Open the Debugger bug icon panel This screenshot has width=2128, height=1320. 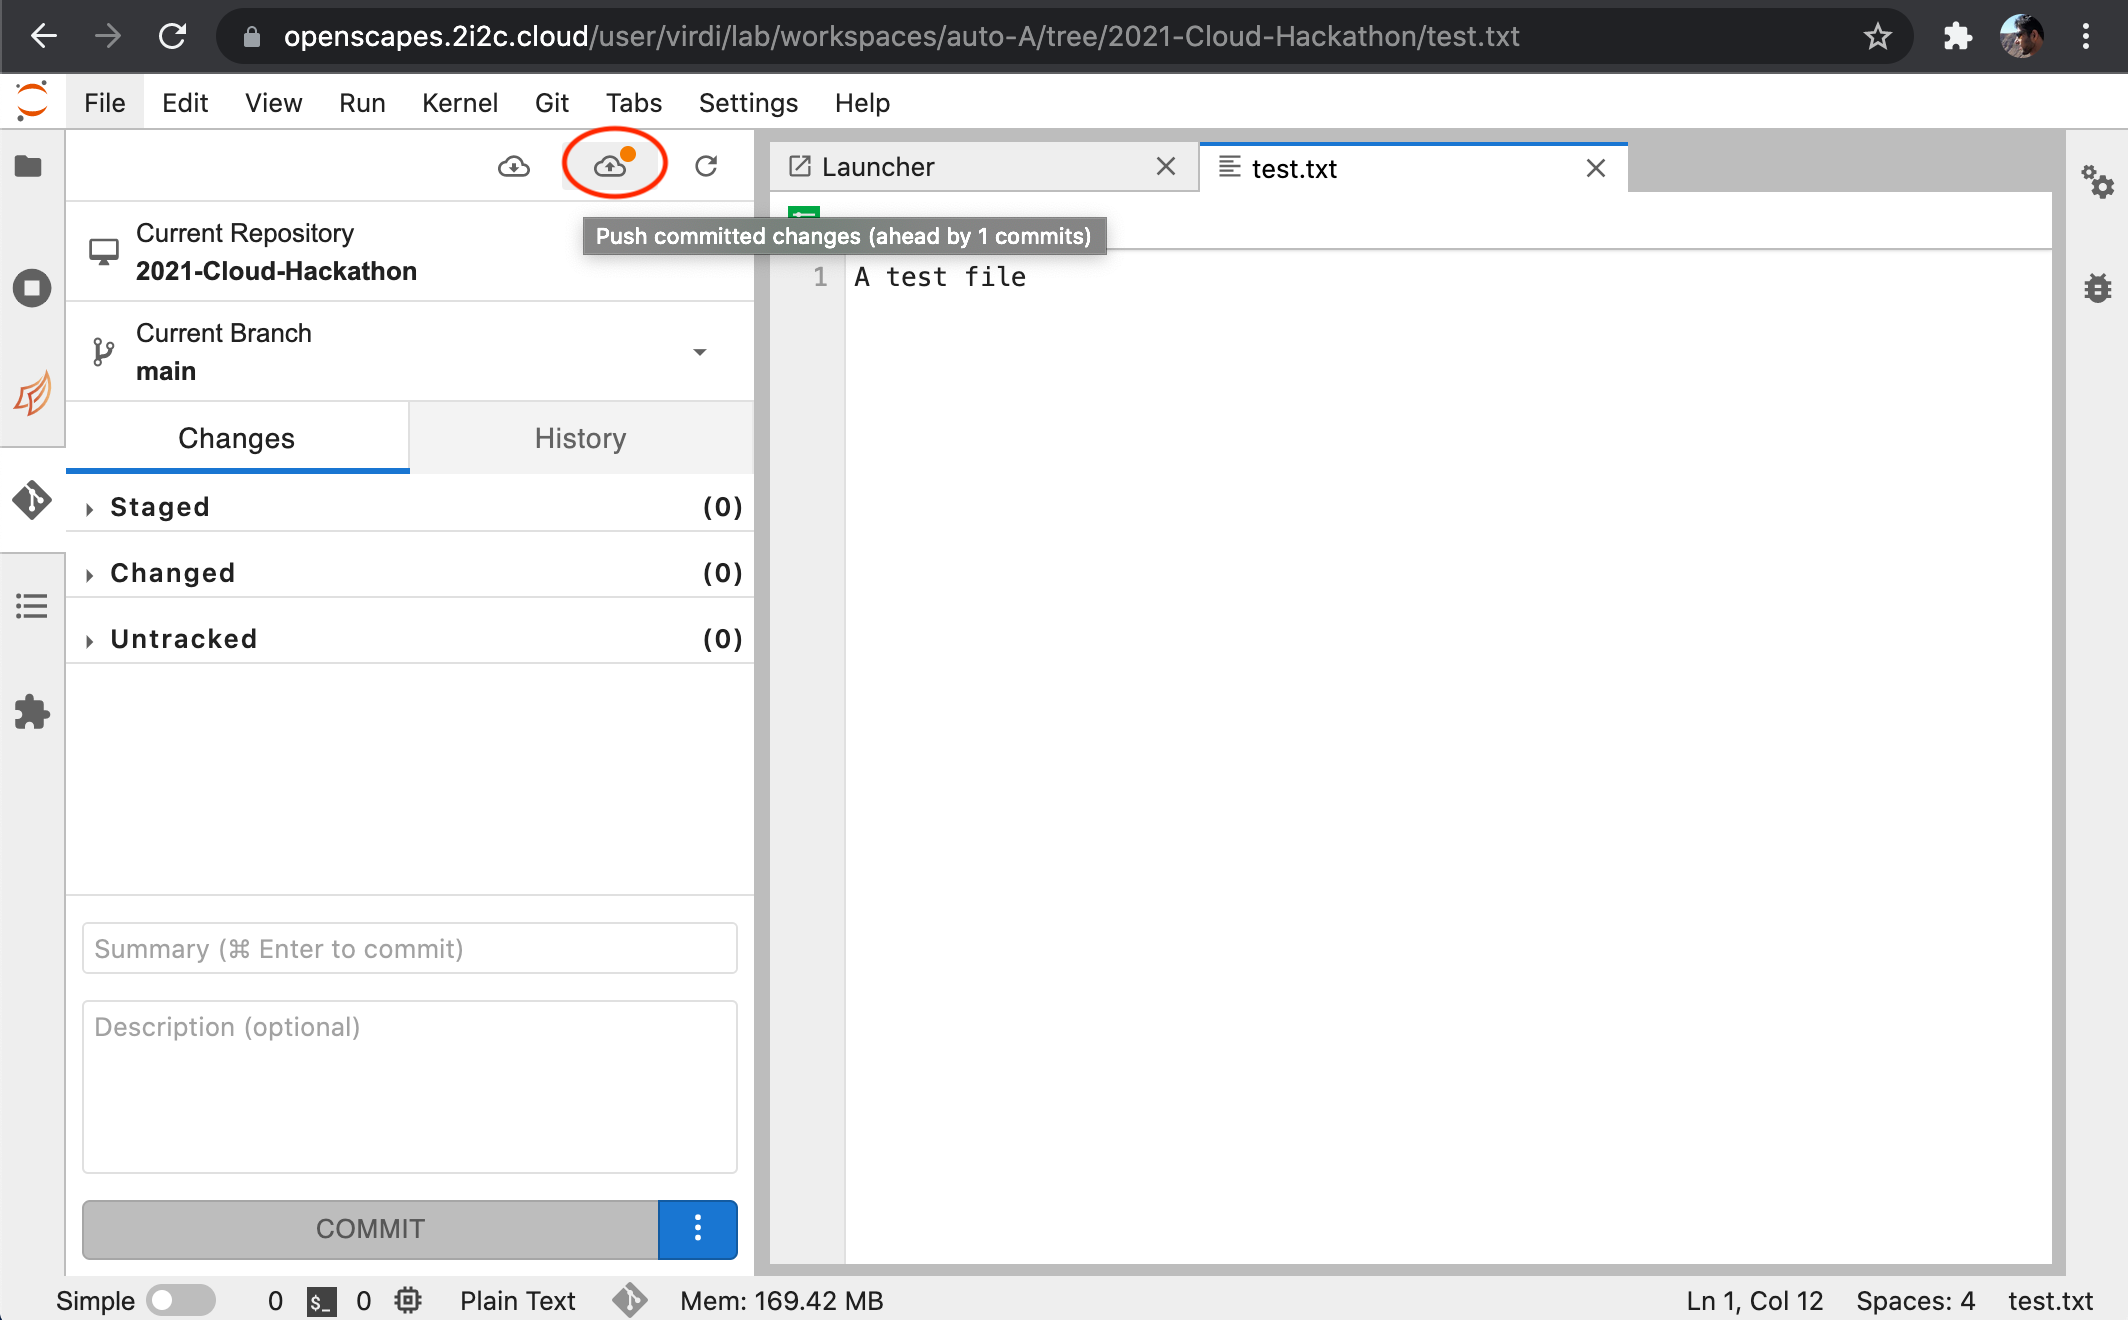pyautogui.click(x=2097, y=288)
